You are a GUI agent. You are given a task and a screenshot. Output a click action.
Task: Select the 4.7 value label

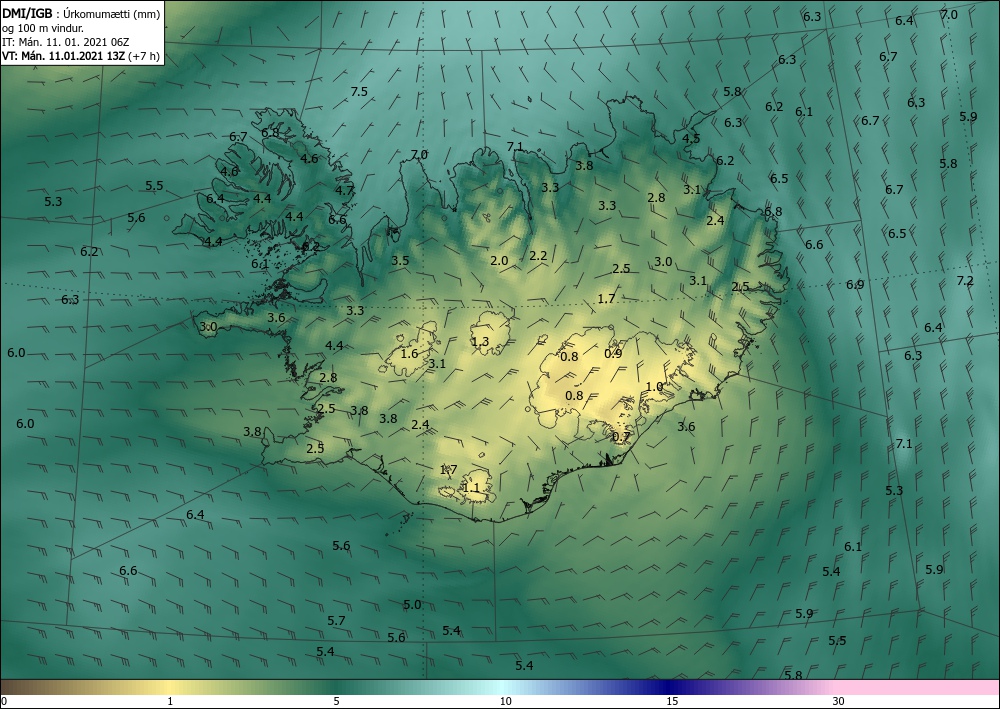click(x=344, y=190)
